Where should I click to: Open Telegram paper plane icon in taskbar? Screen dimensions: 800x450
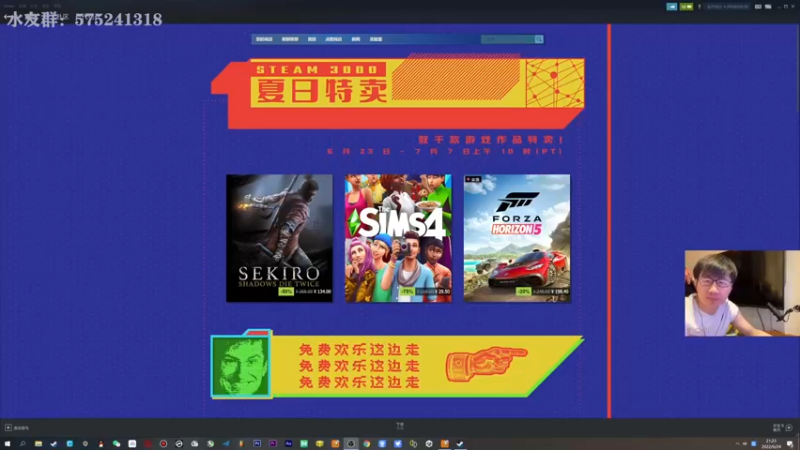point(226,444)
